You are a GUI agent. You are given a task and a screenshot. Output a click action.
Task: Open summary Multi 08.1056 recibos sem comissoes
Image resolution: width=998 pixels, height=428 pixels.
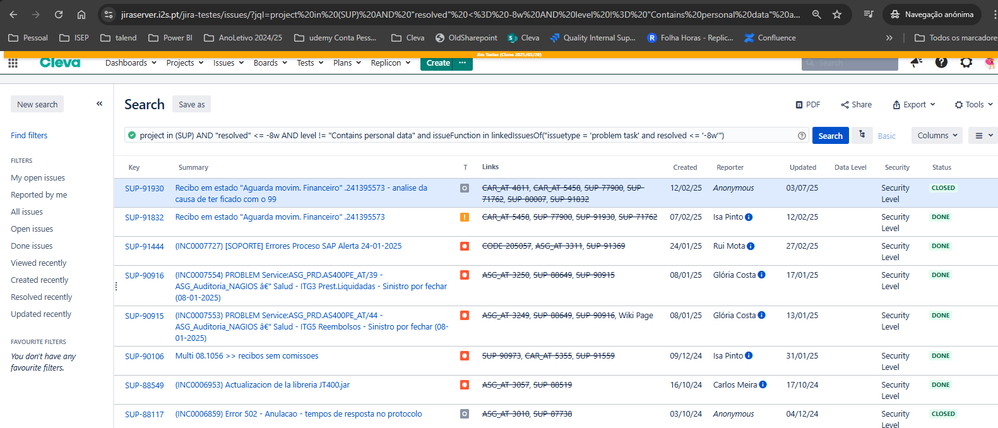click(x=246, y=355)
